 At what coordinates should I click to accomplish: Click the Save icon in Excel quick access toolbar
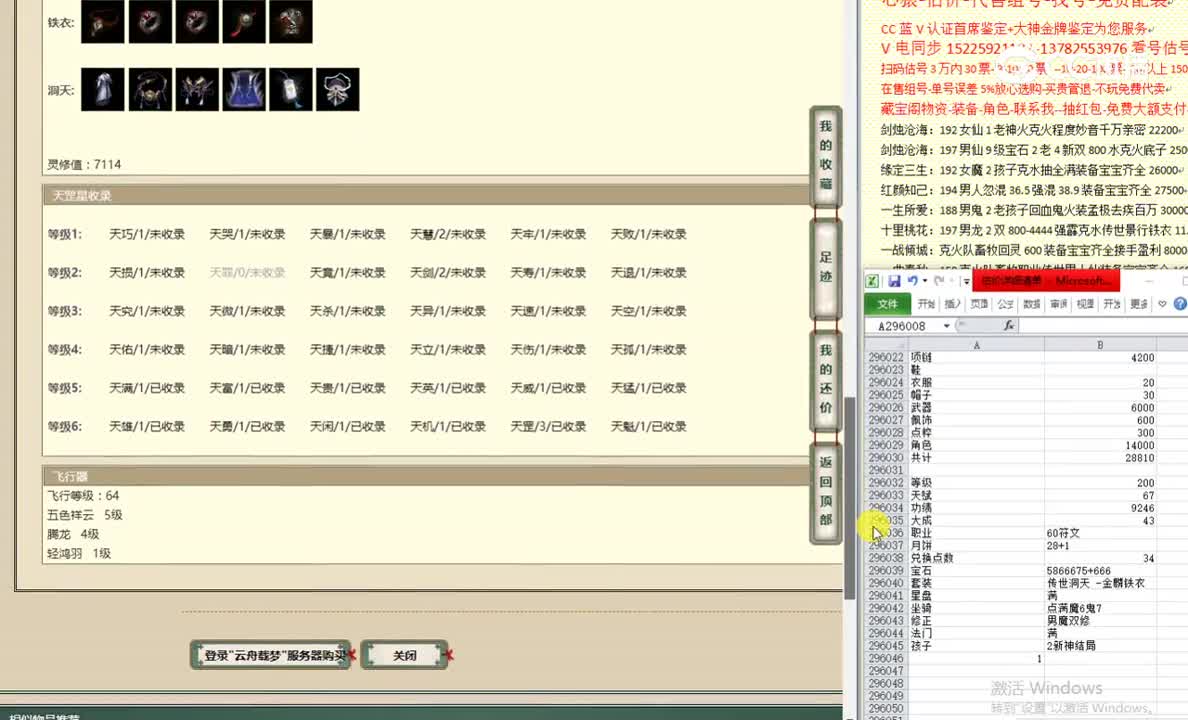tap(895, 280)
